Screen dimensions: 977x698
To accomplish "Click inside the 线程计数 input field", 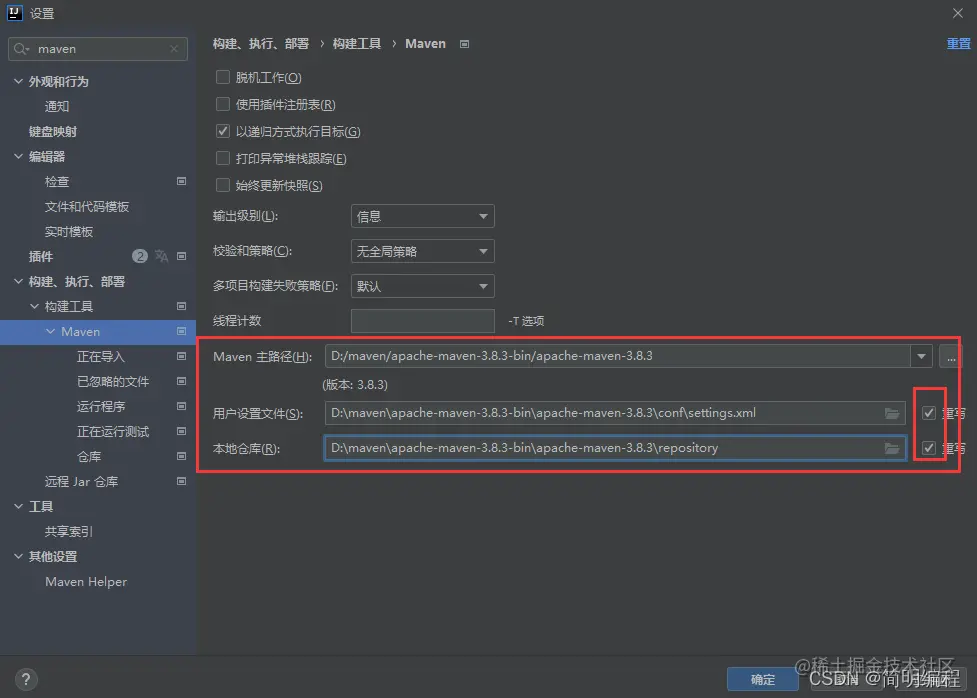I will (422, 320).
